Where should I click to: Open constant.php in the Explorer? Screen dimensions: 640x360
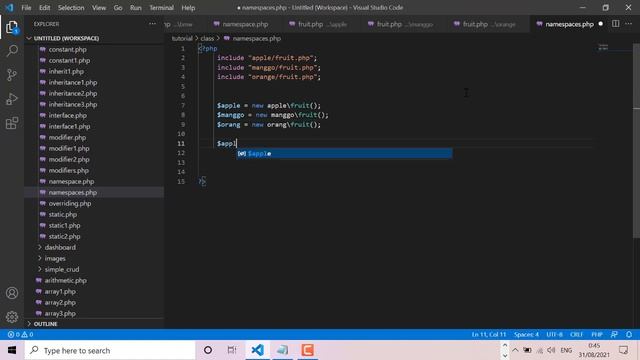67,49
